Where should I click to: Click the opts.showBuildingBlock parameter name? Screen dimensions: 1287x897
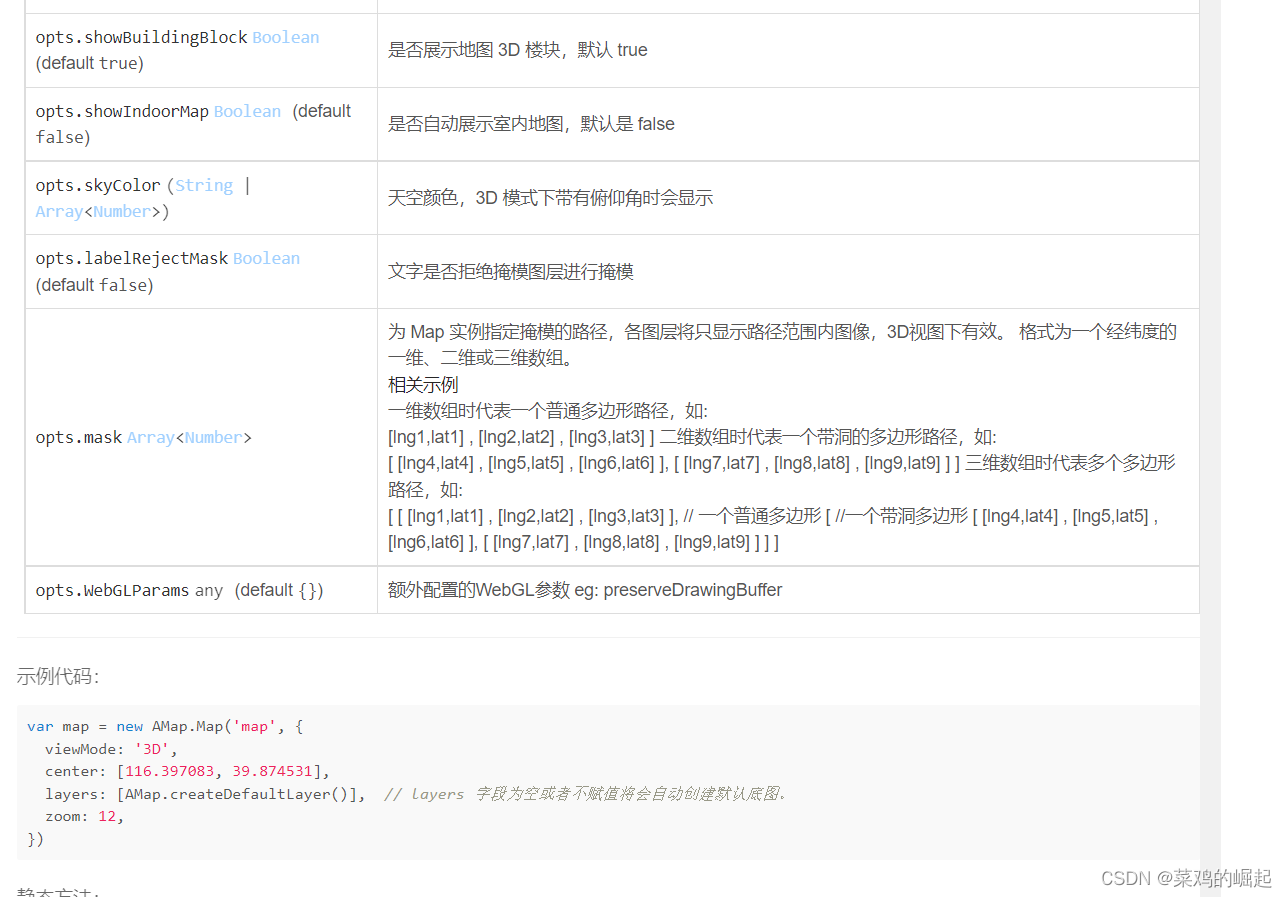point(141,37)
